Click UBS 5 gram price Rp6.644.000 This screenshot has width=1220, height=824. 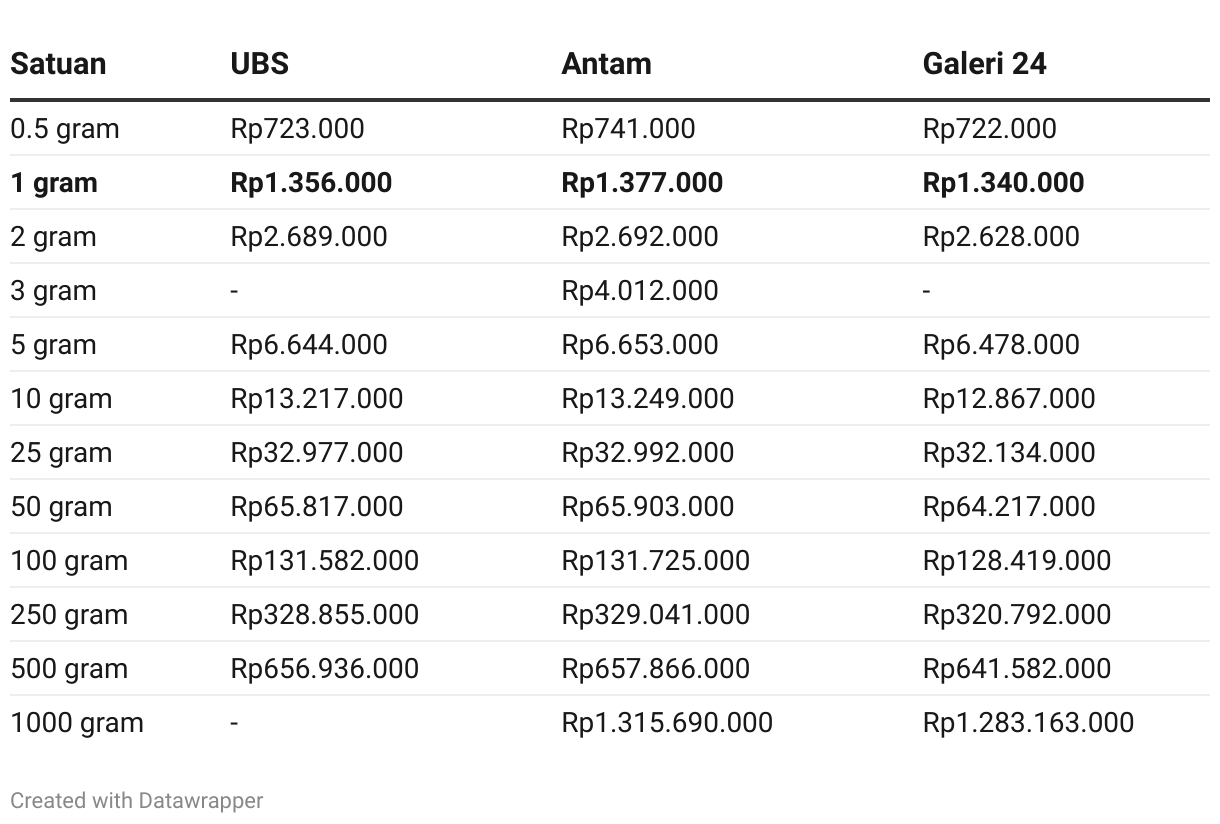(x=309, y=345)
